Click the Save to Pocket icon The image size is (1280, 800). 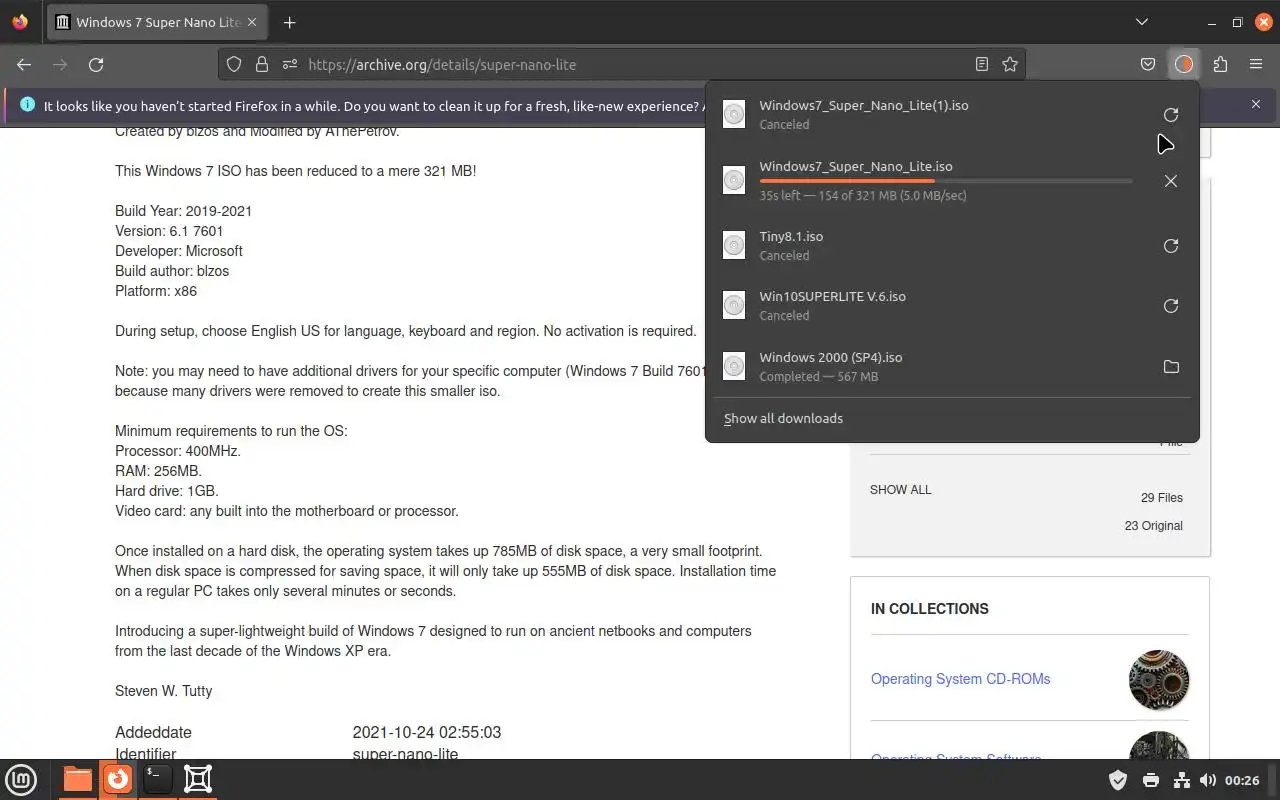1148,64
